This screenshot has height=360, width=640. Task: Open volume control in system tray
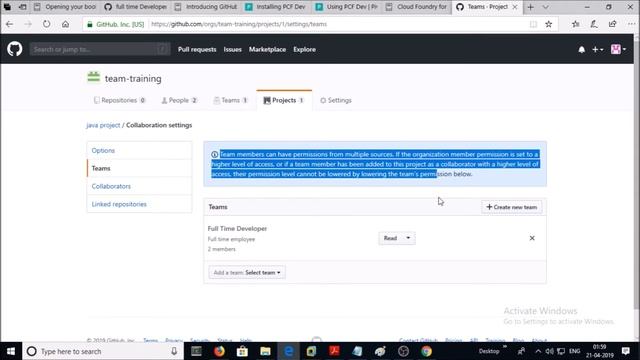pyautogui.click(x=549, y=351)
